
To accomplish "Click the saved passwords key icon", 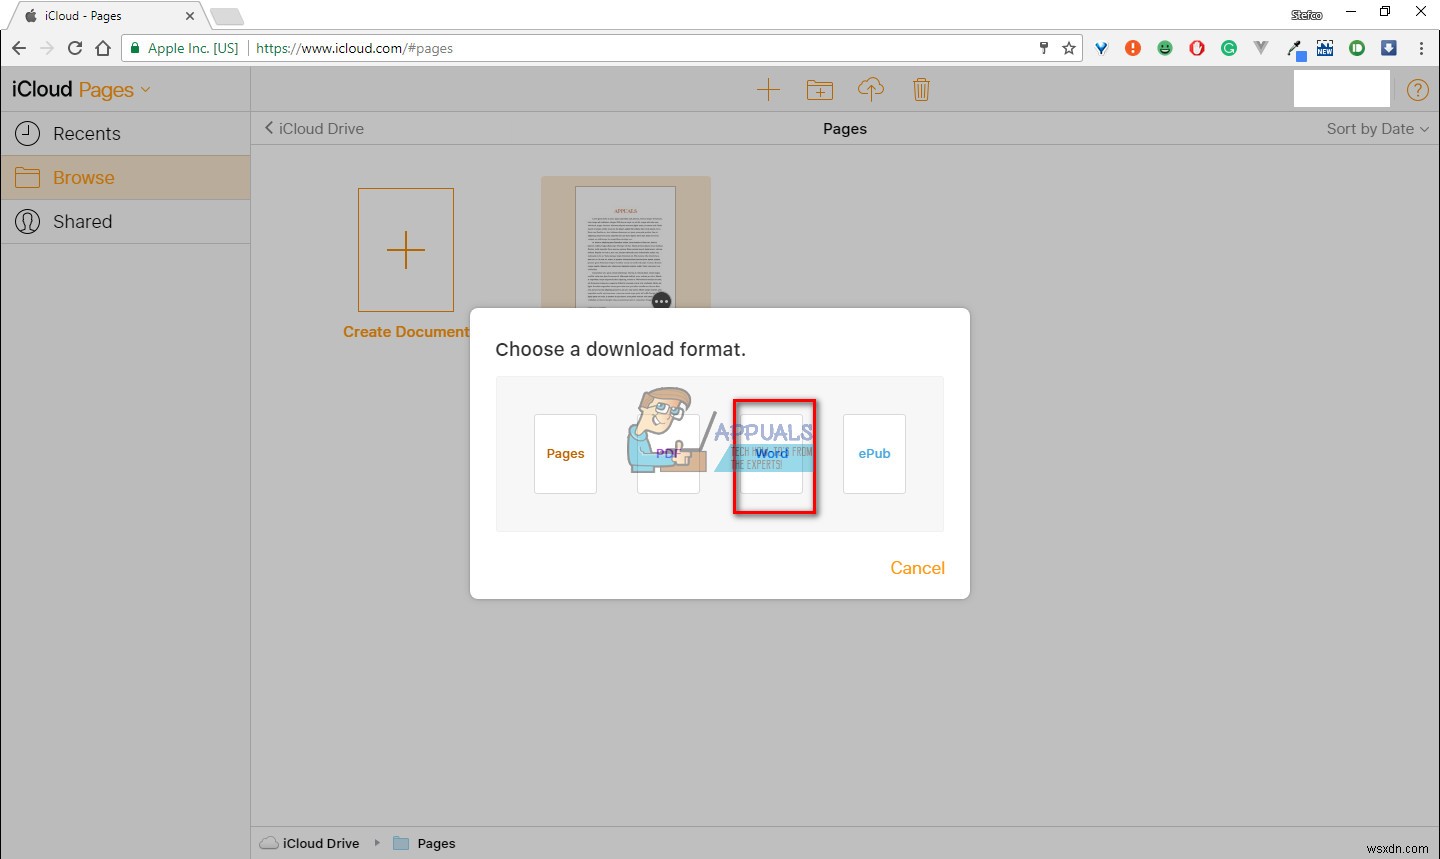I will click(1044, 48).
